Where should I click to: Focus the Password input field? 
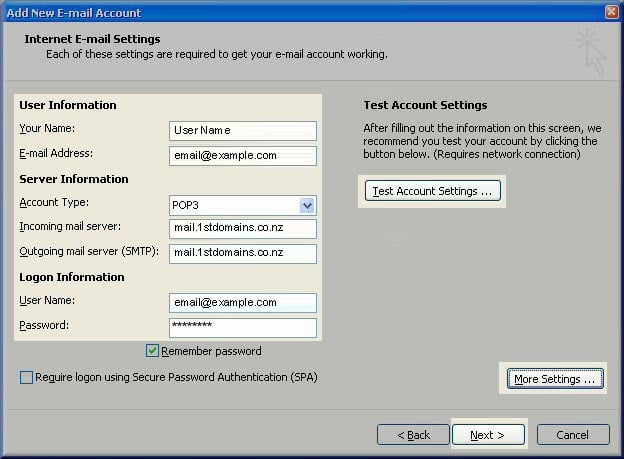coord(243,327)
